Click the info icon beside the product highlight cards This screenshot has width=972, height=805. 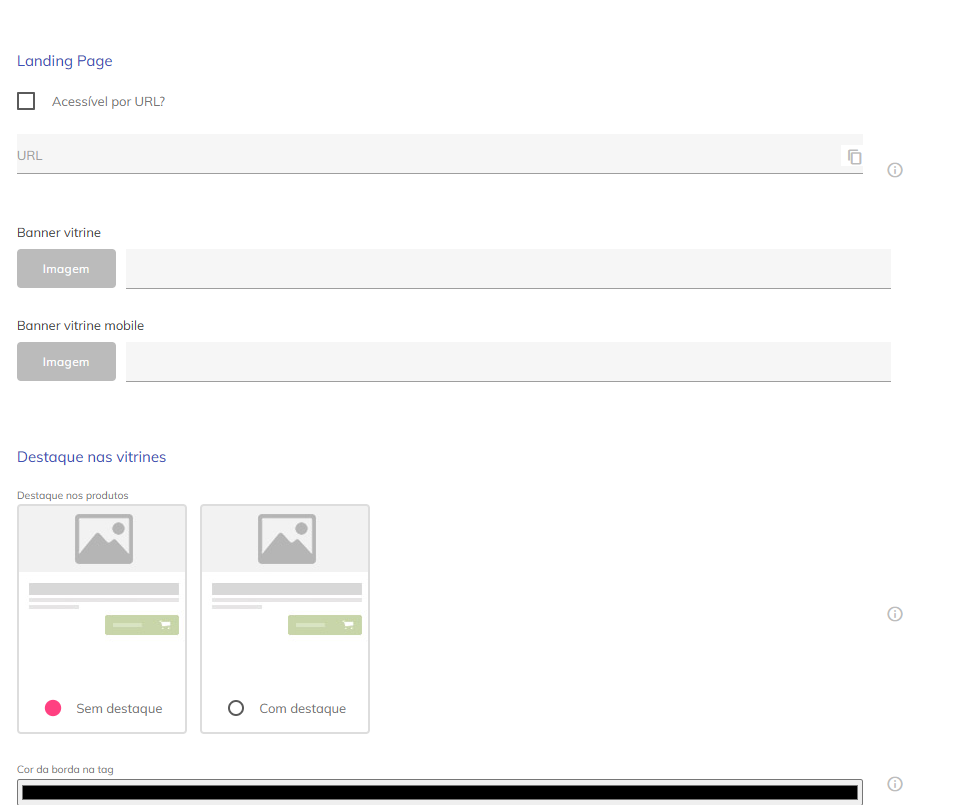click(x=895, y=614)
